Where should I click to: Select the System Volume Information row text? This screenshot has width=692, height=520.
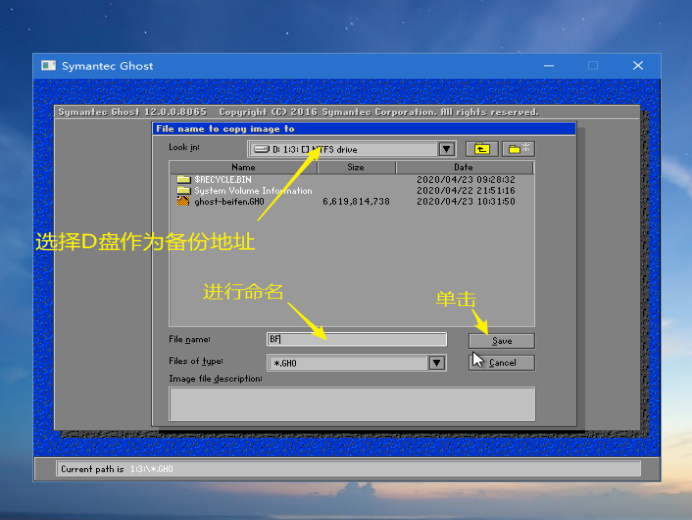253,191
